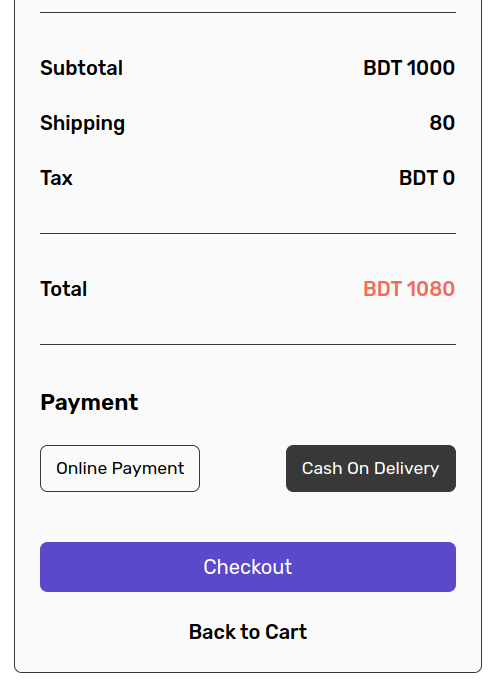This screenshot has width=495, height=682.
Task: Click the divider line above Subtotal
Action: (x=248, y=13)
